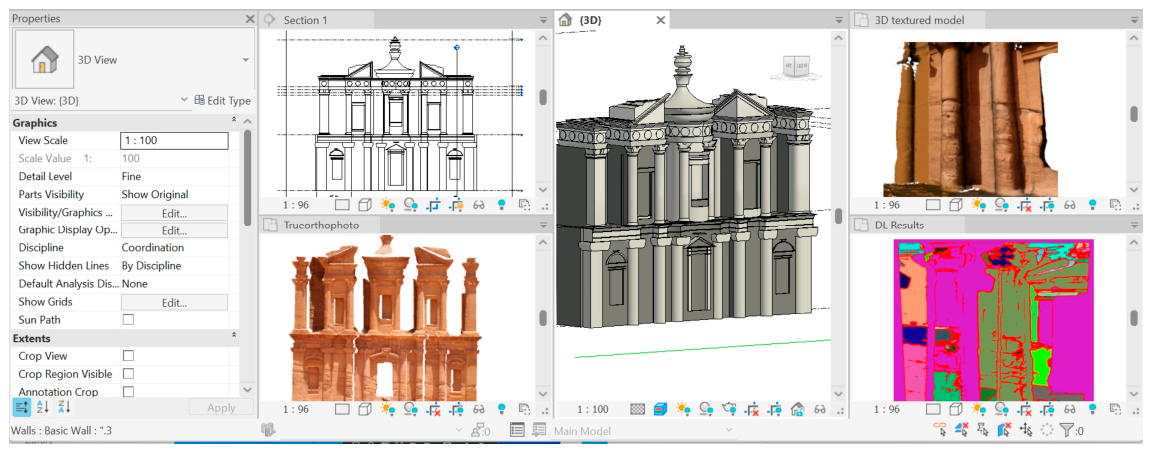Toggle categorized properties view button

tap(21, 407)
